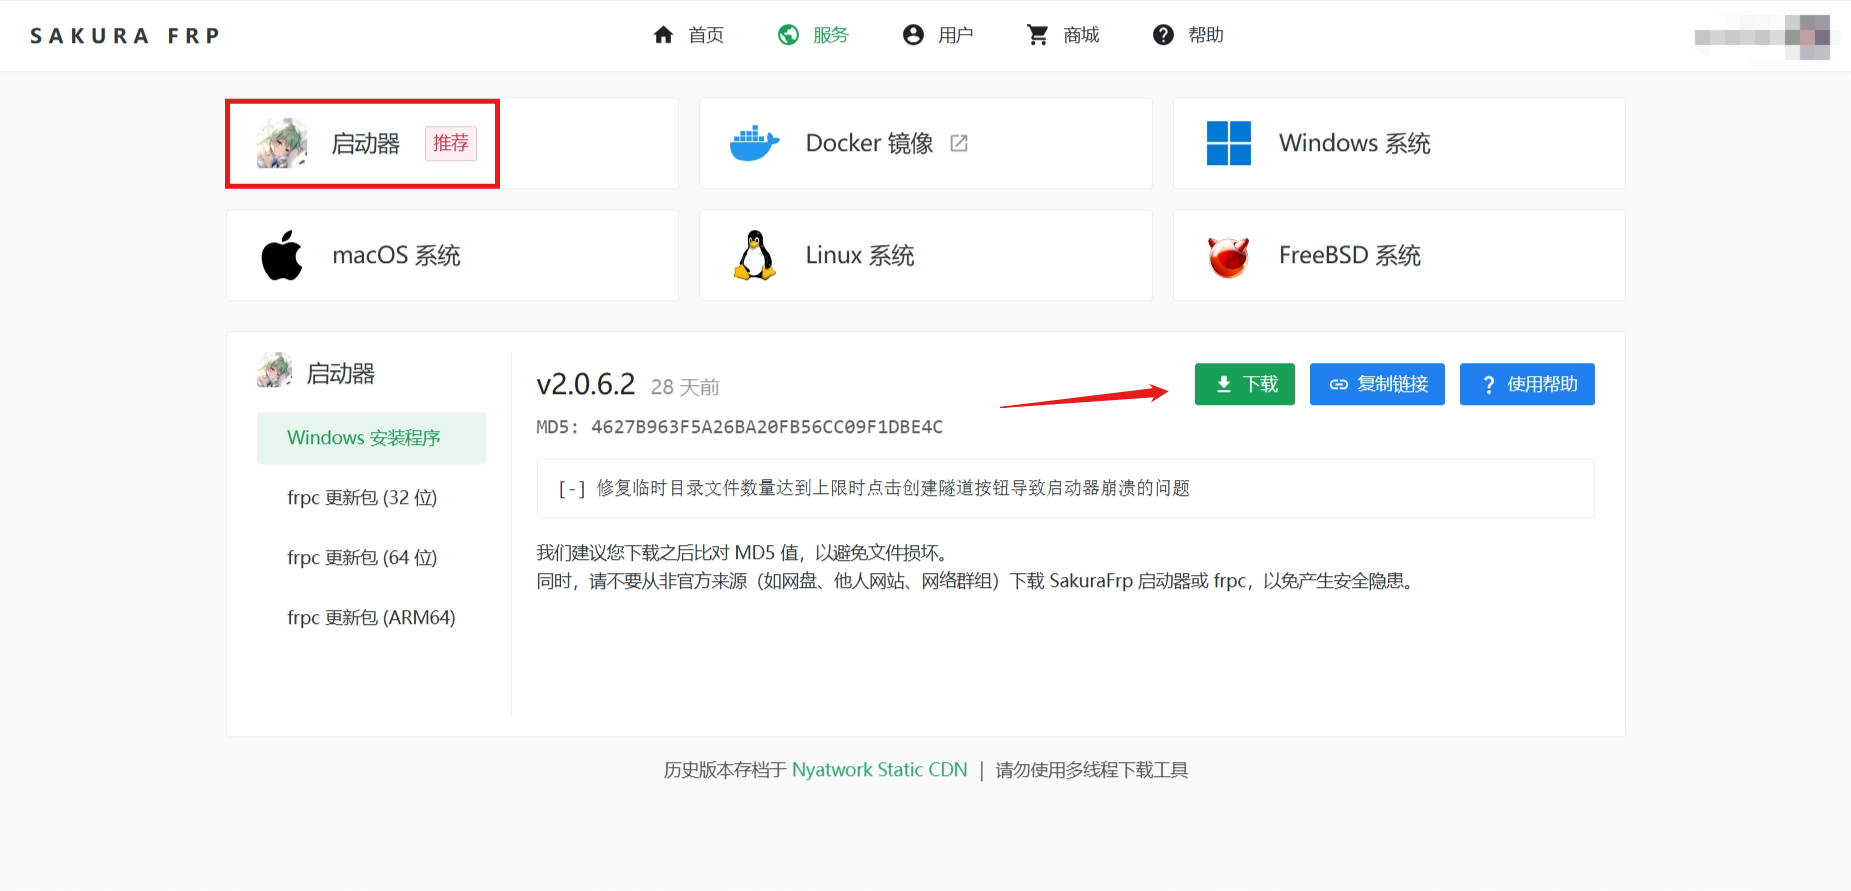
Task: Click the FreeBSD red daemon icon
Action: [x=1228, y=257]
